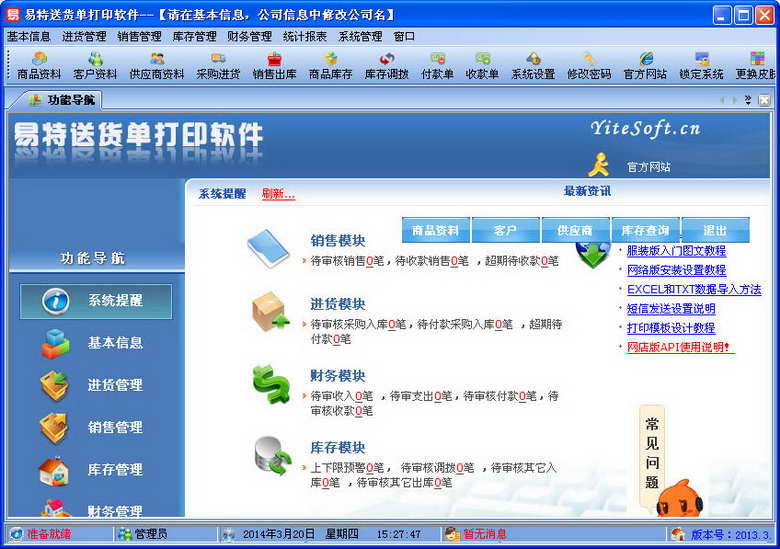Click the 库存模块 heading
Image resolution: width=780 pixels, height=549 pixels.
338,448
